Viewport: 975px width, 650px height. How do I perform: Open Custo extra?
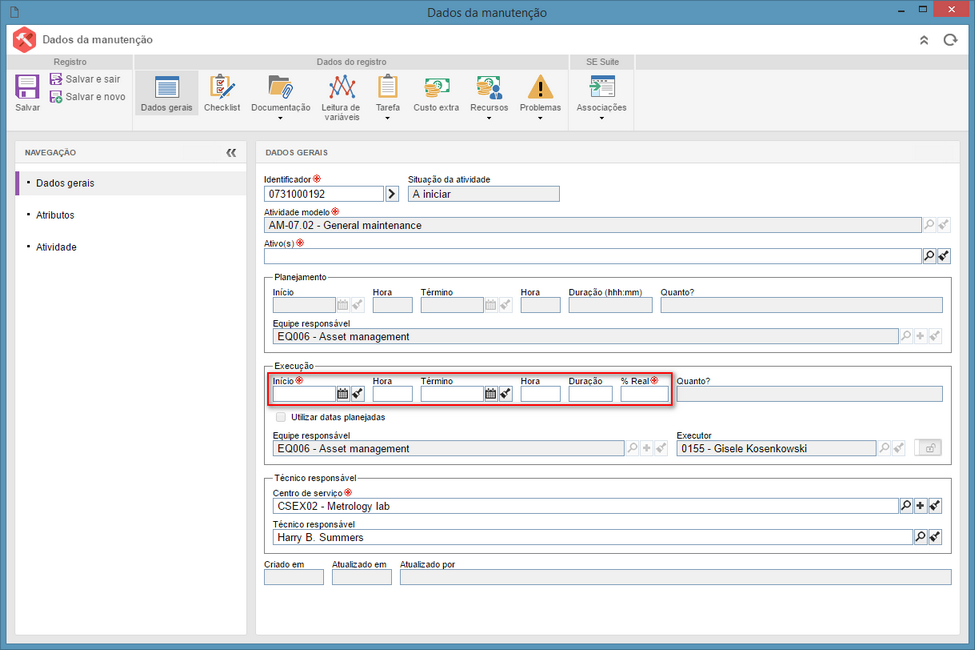click(x=436, y=93)
